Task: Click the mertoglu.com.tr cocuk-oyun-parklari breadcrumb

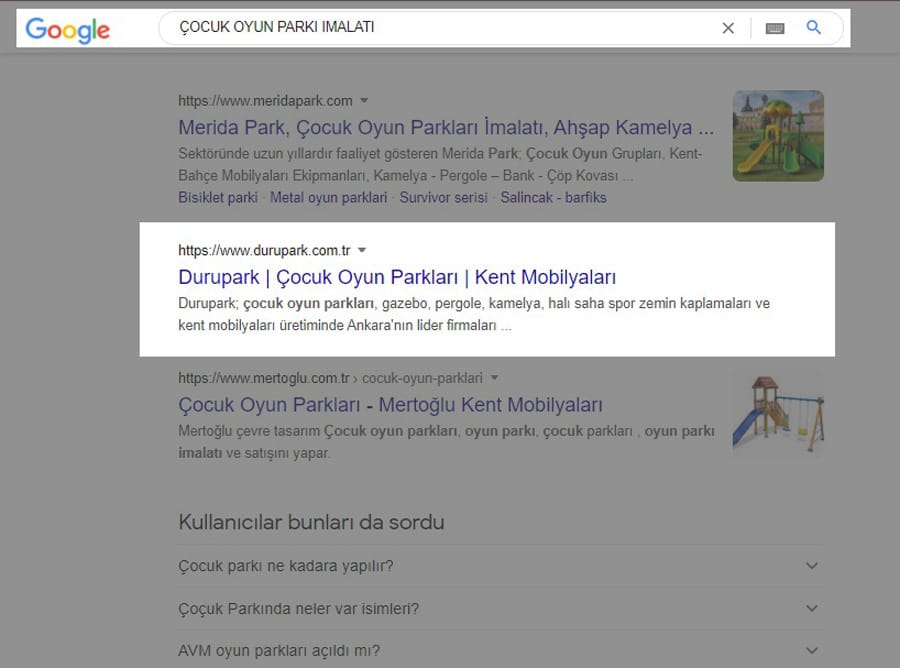Action: (x=330, y=378)
